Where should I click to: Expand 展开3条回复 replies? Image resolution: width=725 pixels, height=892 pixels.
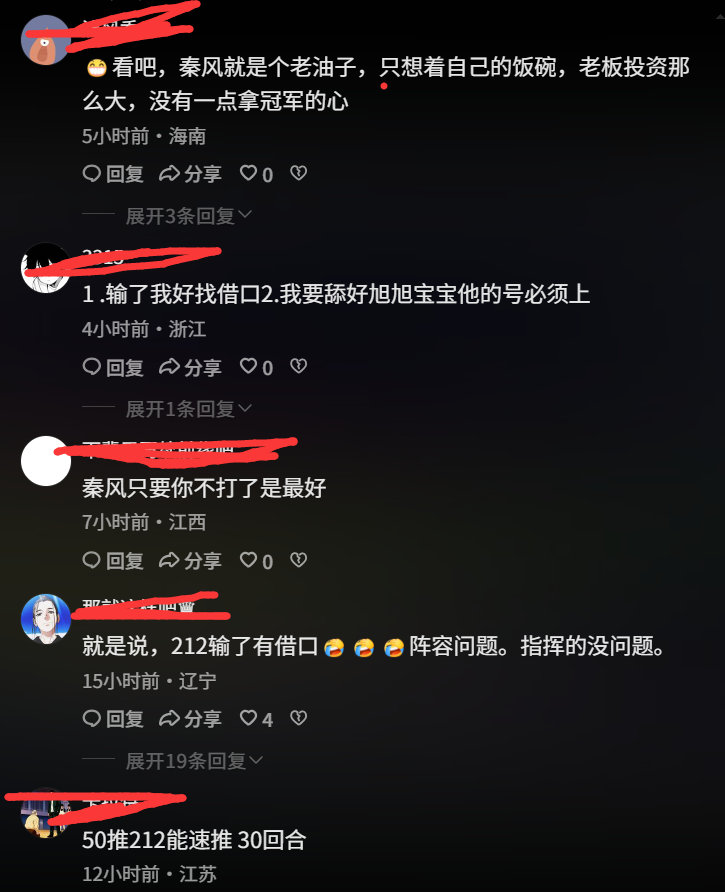pyautogui.click(x=188, y=216)
